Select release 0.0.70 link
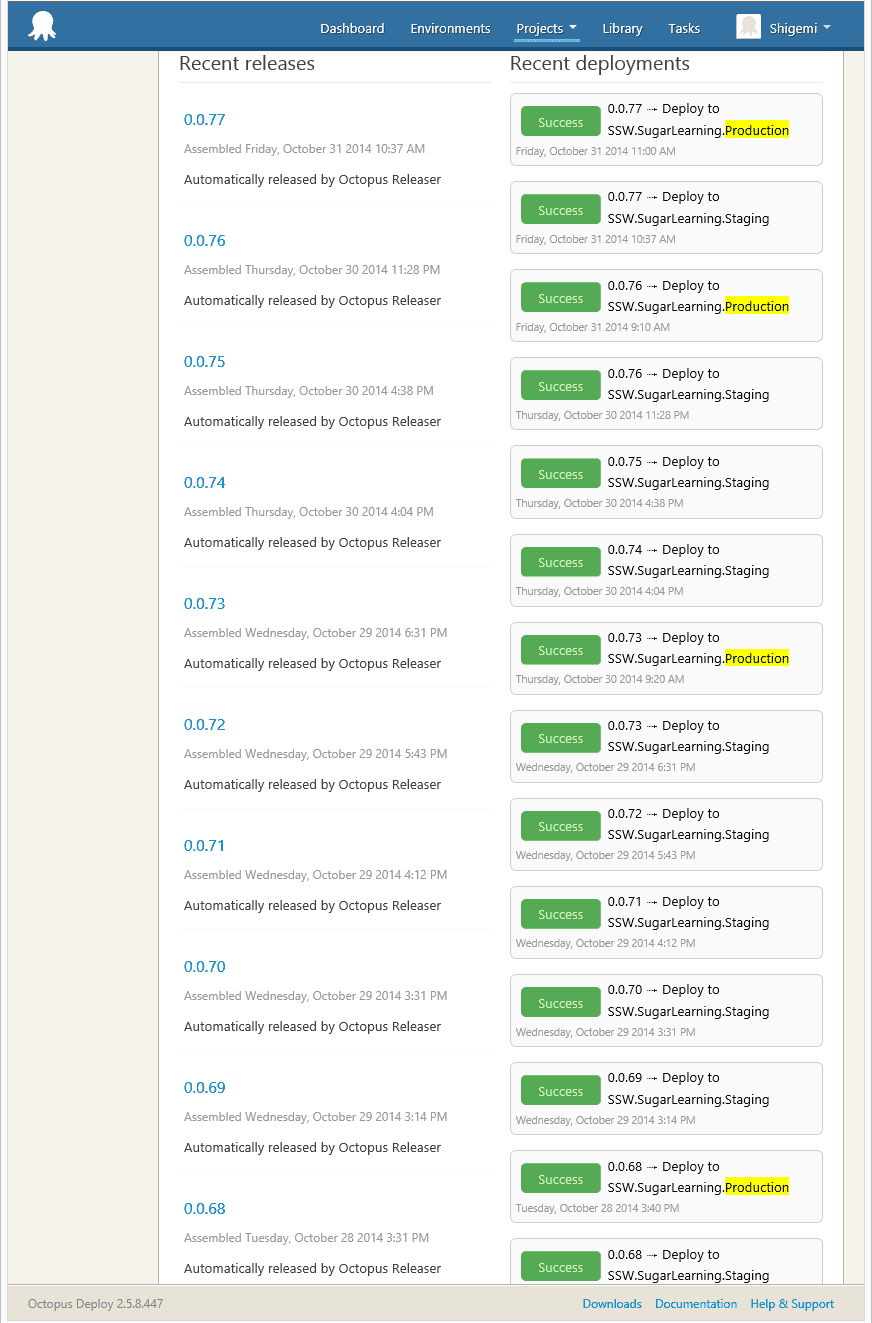 tap(205, 967)
